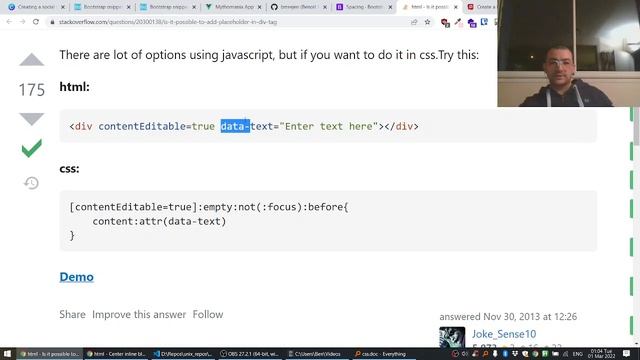Screen dimensions: 640x360
Task: Bookmark this page with the star icon
Action: [427, 22]
